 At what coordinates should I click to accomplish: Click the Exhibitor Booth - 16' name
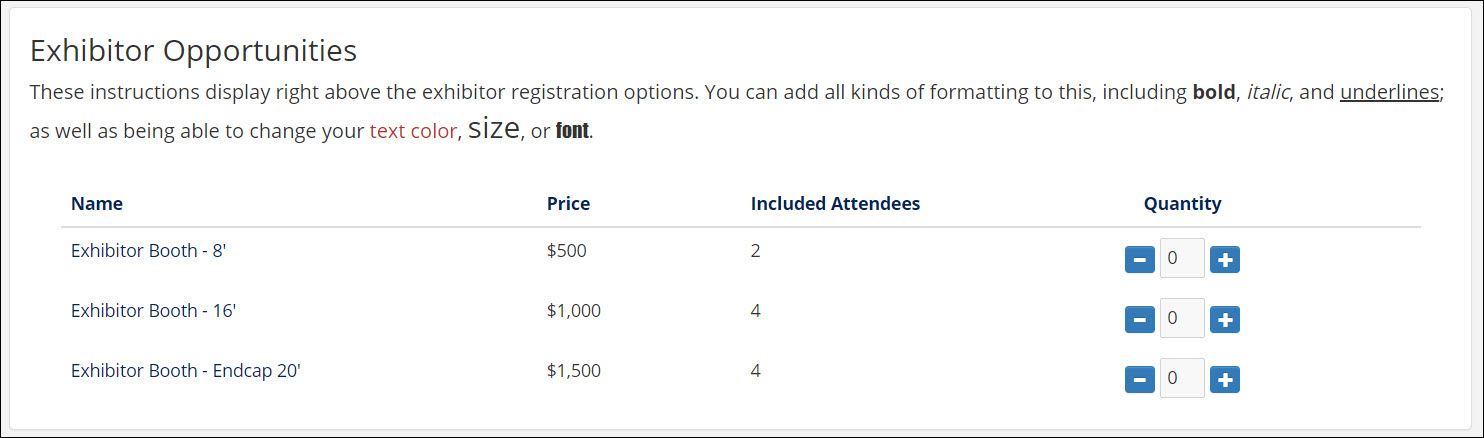click(x=153, y=311)
